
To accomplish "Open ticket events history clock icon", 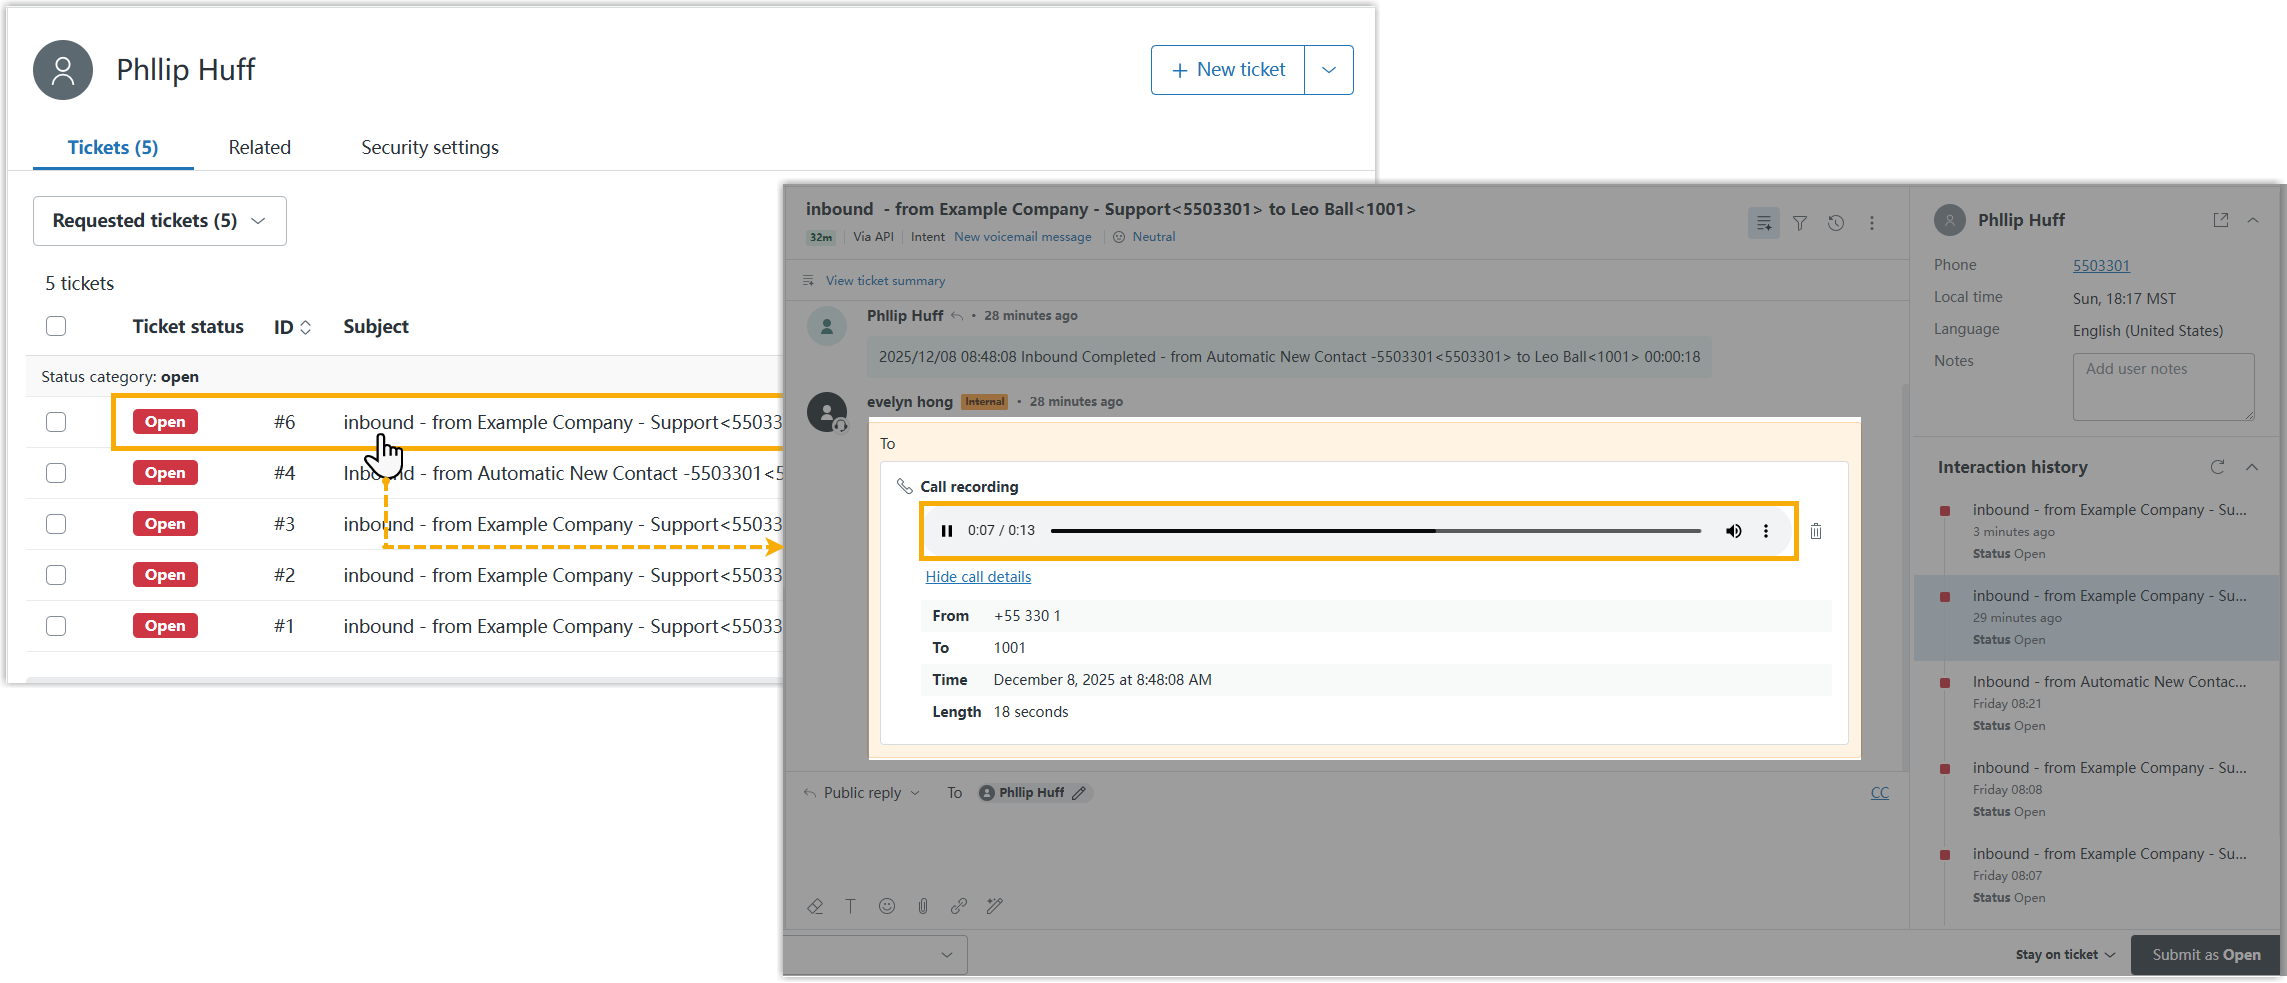I will pyautogui.click(x=1836, y=223).
